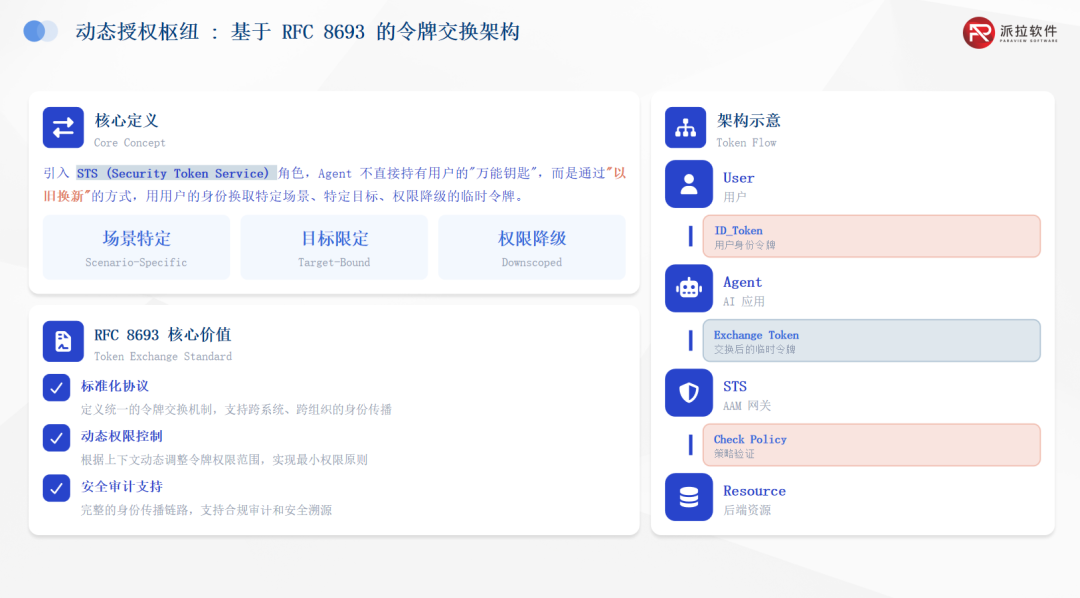Expand the Exchange Token entry under Agent
This screenshot has width=1080, height=598.
[871, 340]
